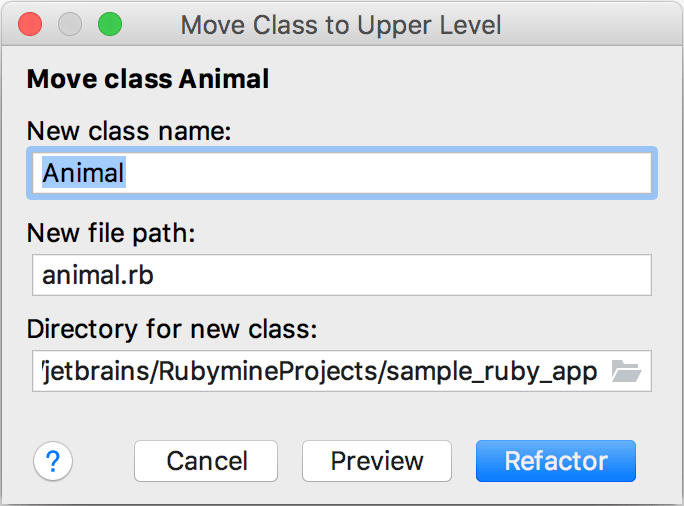Click the "Directory for new class:" label
Image resolution: width=684 pixels, height=506 pixels.
click(172, 330)
